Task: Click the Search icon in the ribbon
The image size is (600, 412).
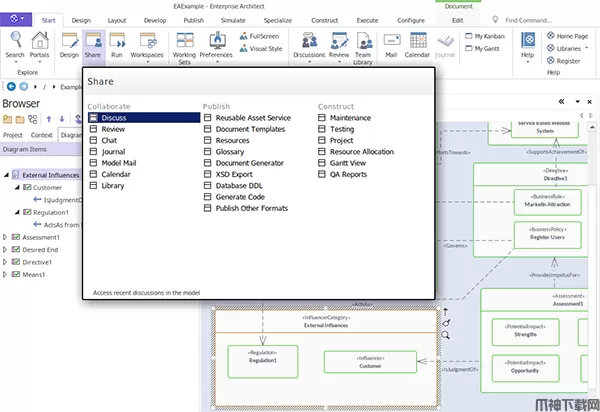Action: tap(15, 43)
